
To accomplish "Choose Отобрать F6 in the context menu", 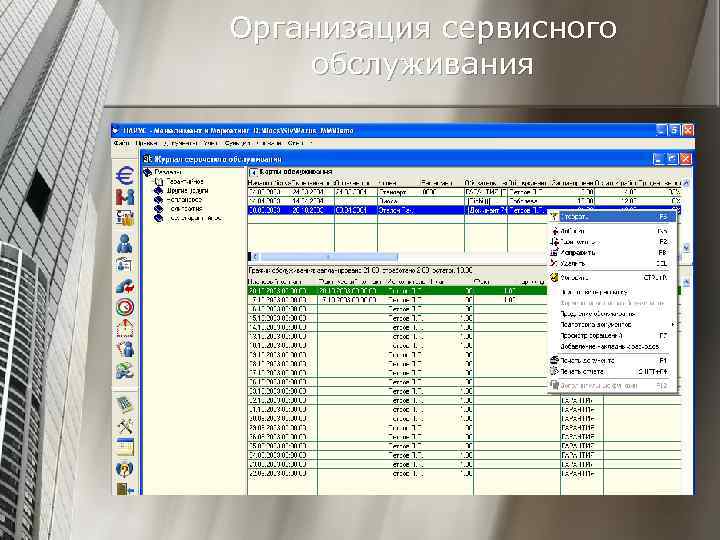I will (x=612, y=216).
